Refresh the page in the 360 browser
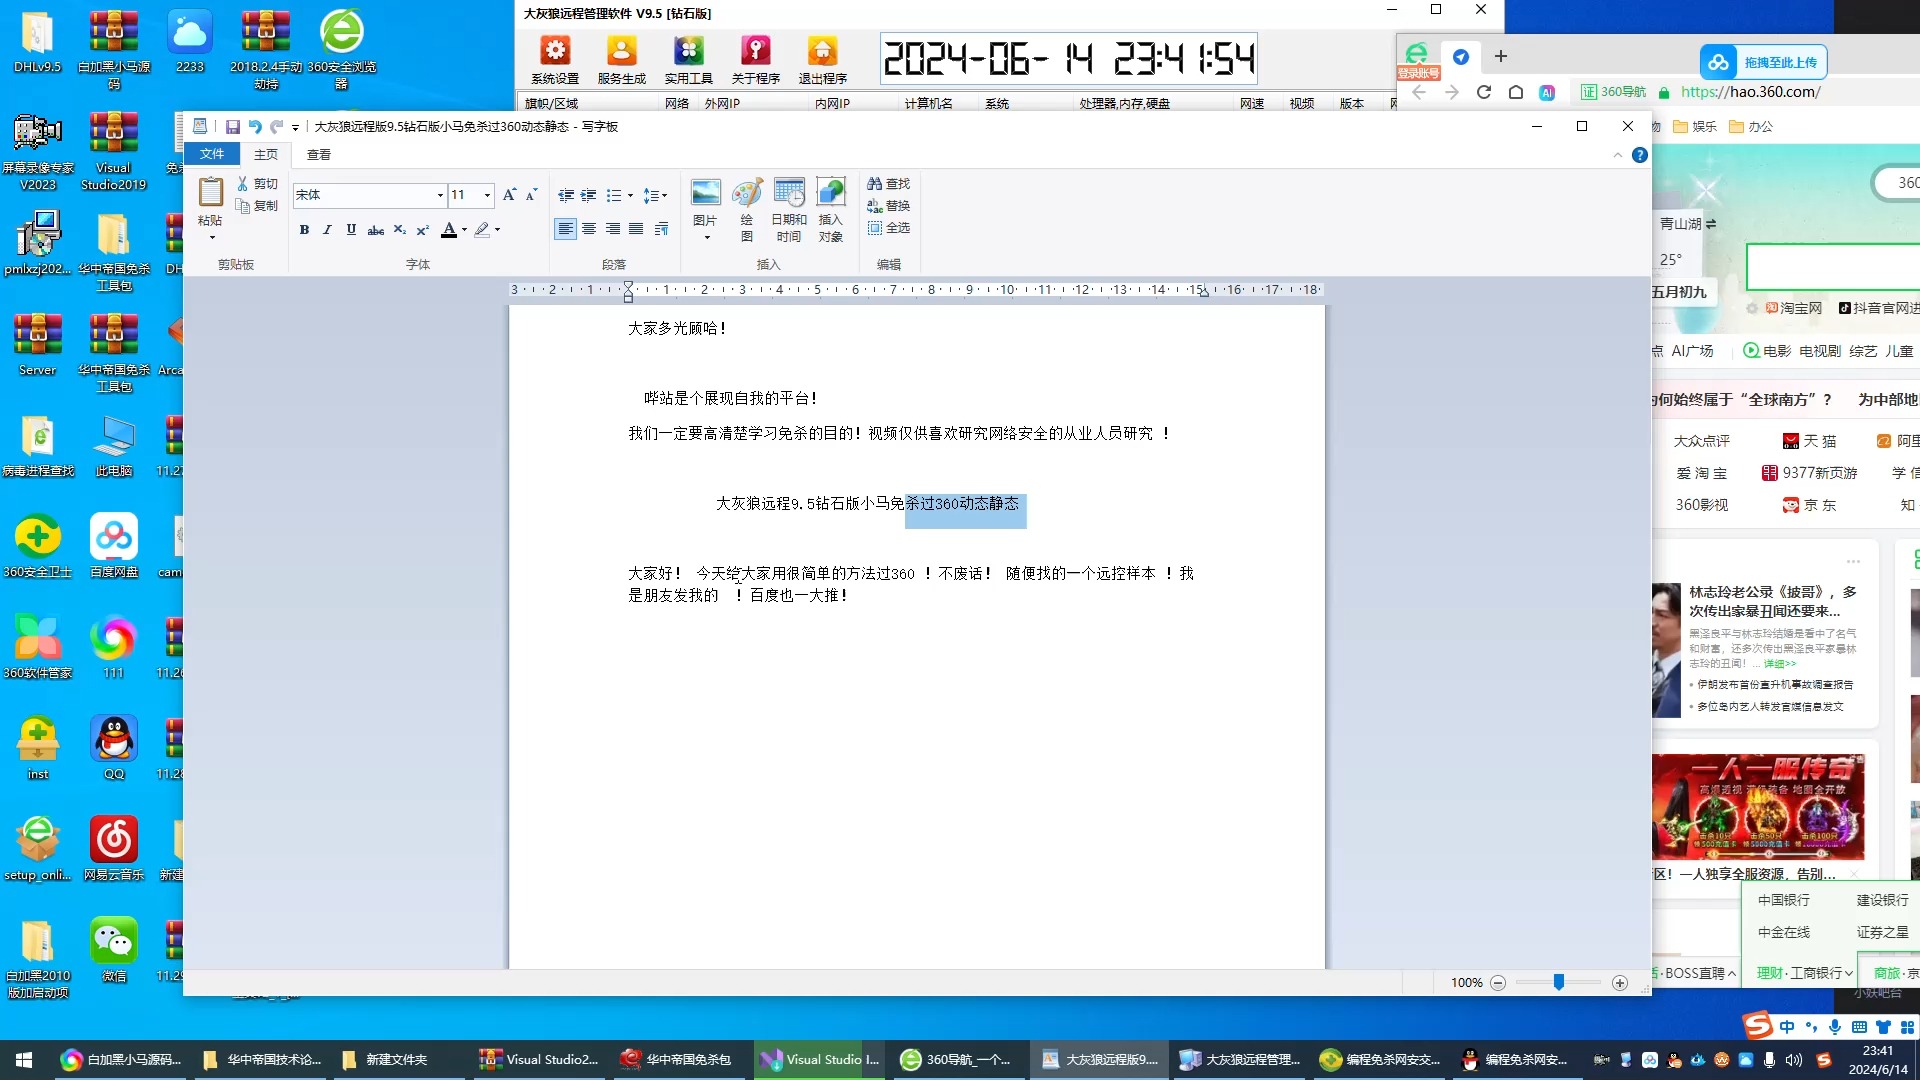 coord(1484,92)
